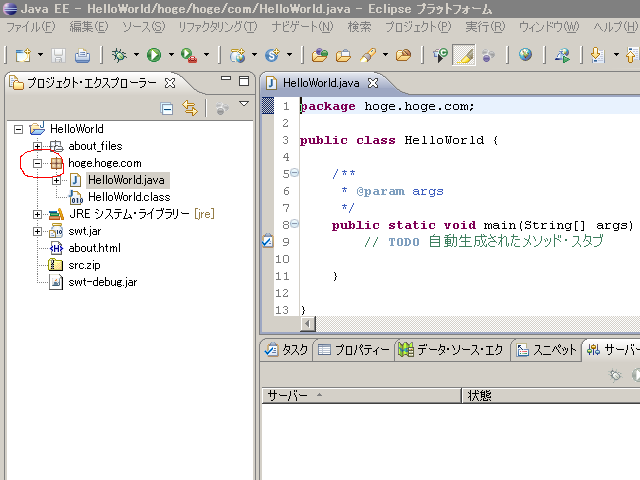Click the Collapse All icon in Project Explorer
The width and height of the screenshot is (640, 480).
pyautogui.click(x=167, y=109)
